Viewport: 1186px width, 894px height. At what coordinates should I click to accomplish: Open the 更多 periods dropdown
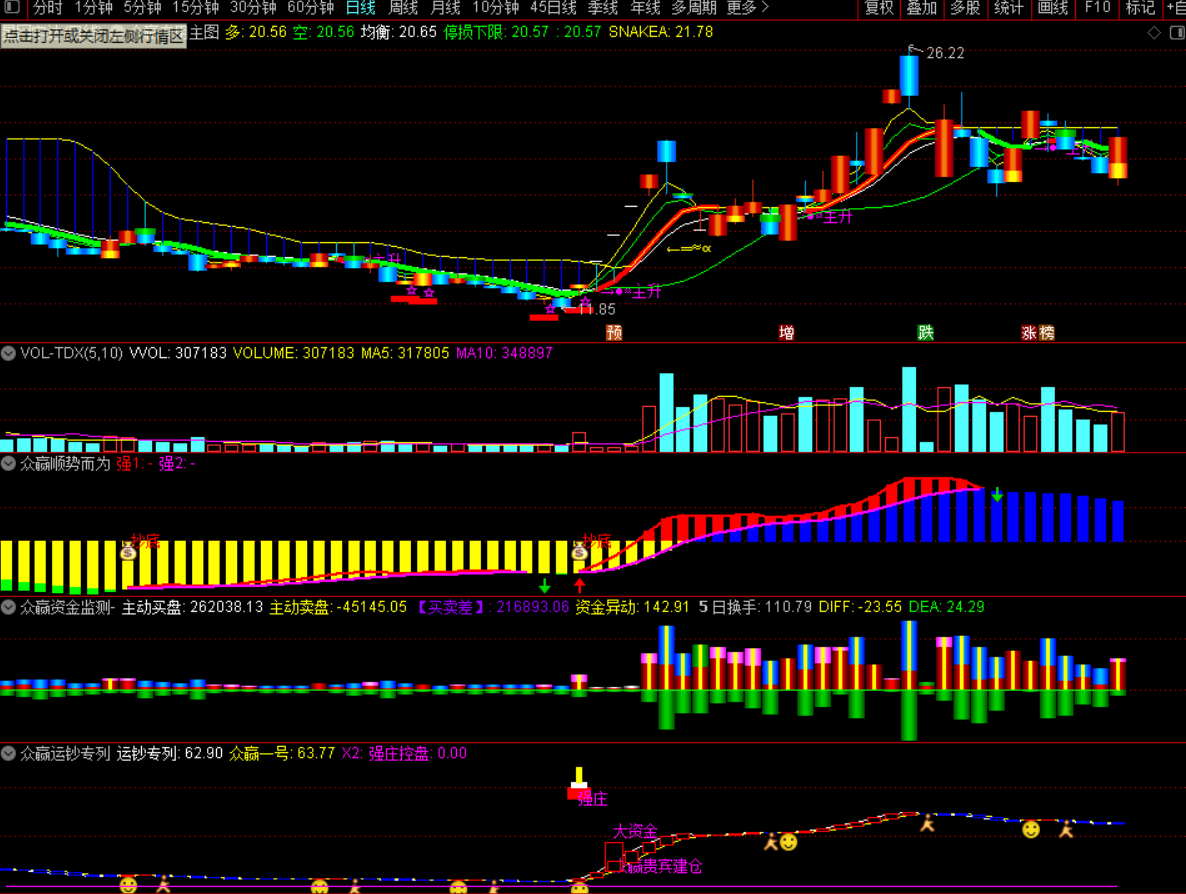tap(747, 8)
